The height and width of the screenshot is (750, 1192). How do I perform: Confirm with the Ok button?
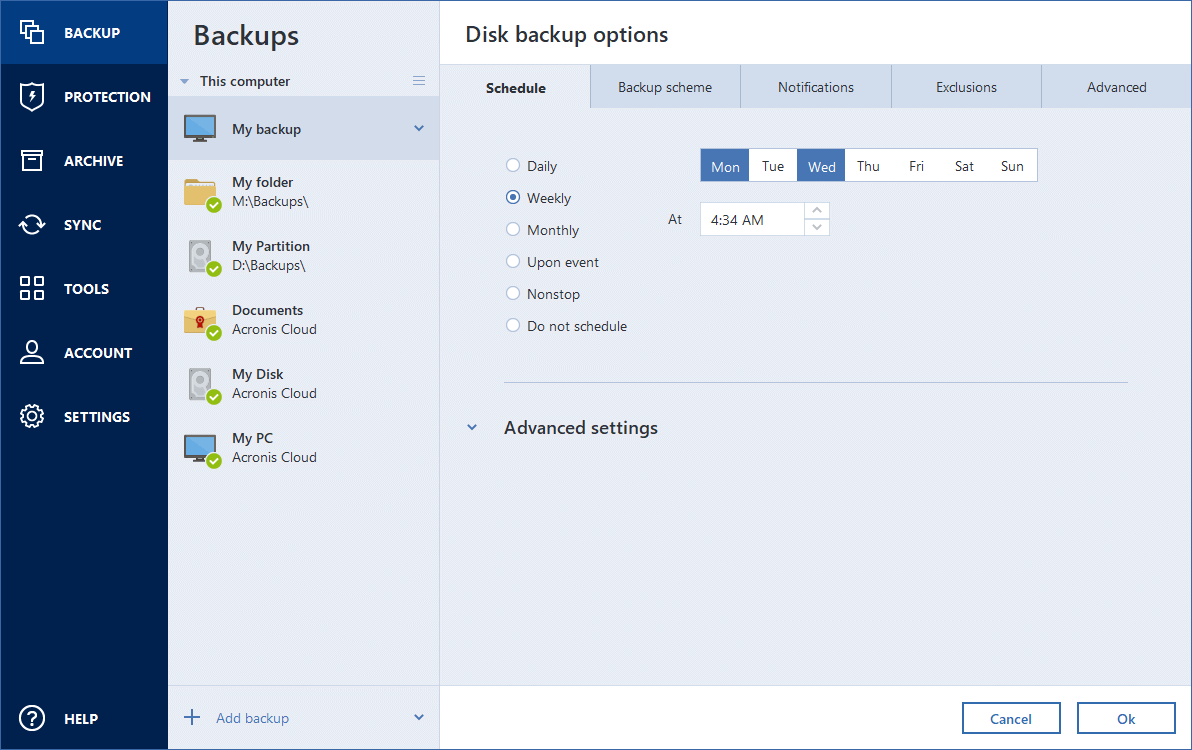click(1126, 718)
